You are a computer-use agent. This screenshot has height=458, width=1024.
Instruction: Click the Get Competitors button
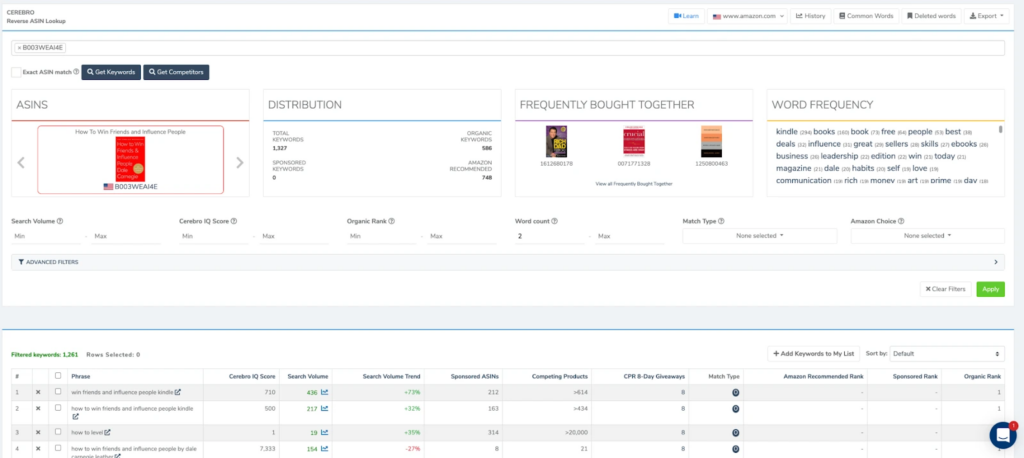point(176,72)
